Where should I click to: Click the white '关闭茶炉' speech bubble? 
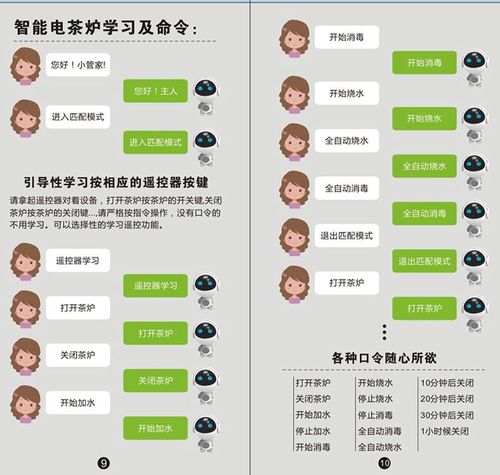pyautogui.click(x=78, y=355)
